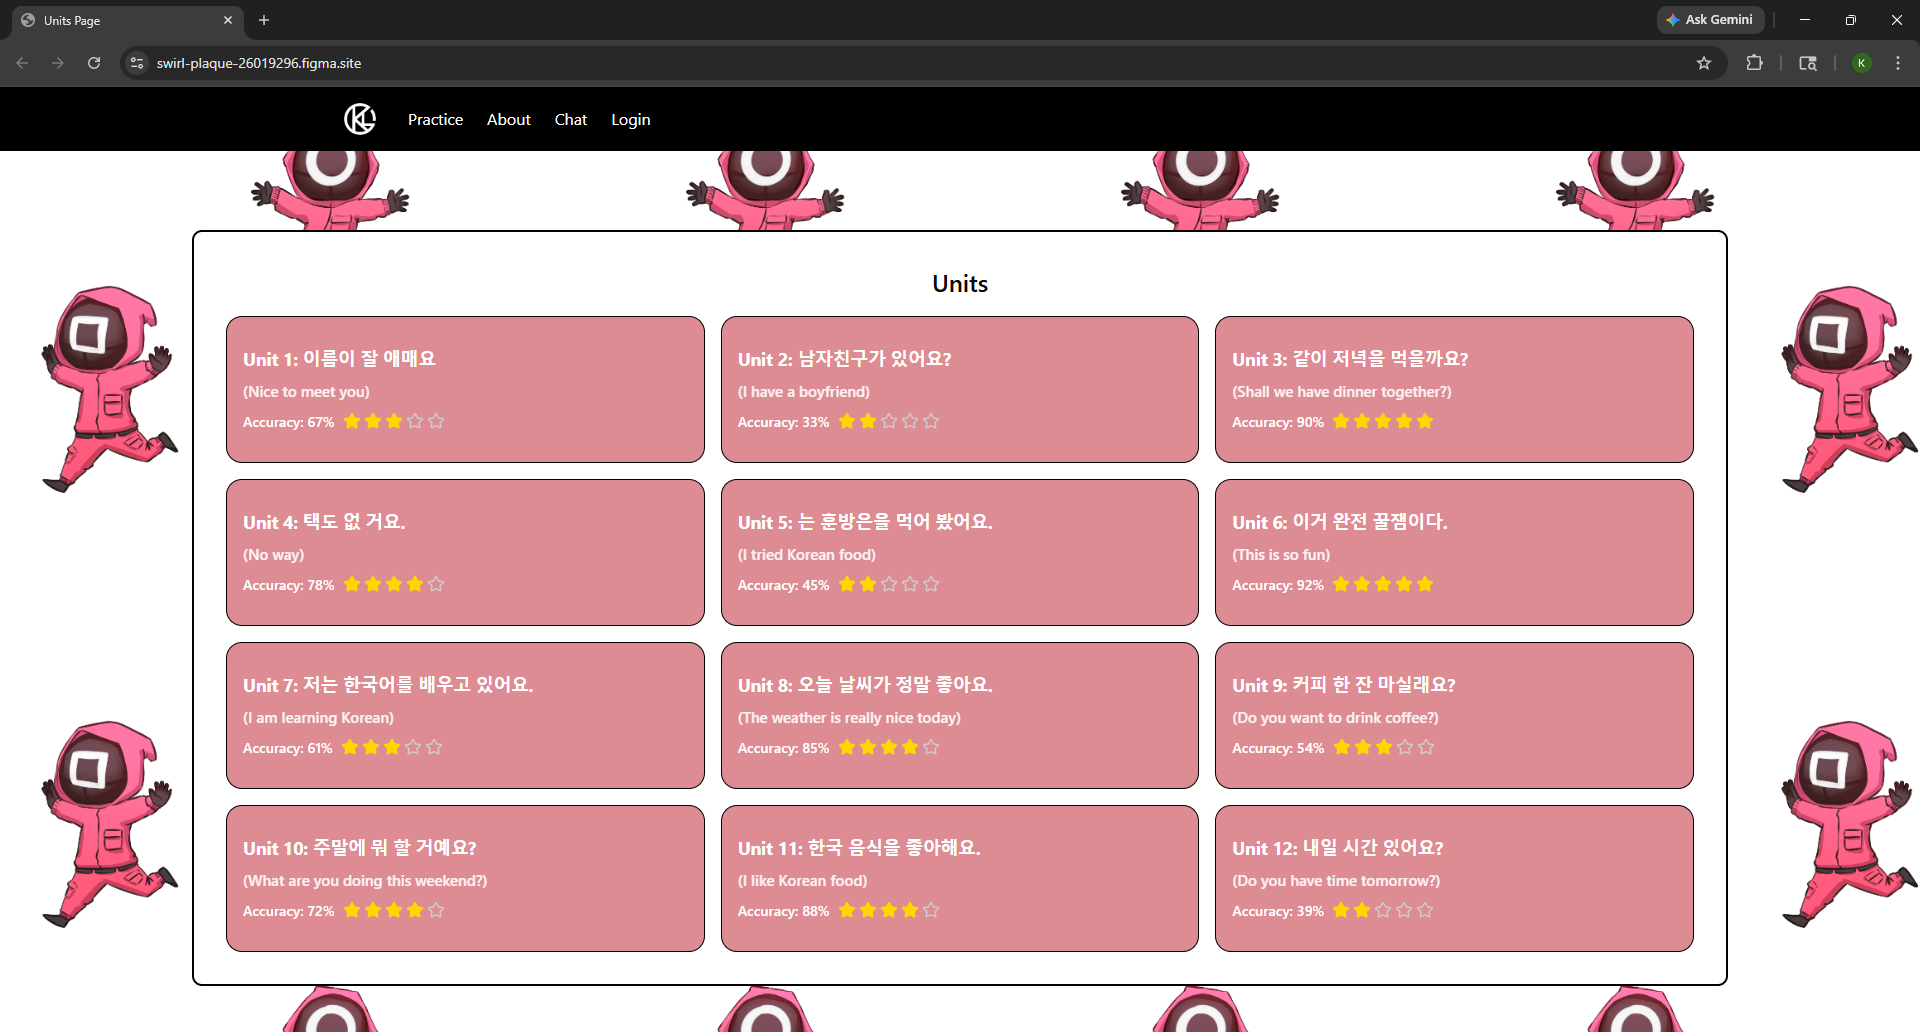Open the Chat page from the navigation
The height and width of the screenshot is (1032, 1920).
tap(570, 119)
